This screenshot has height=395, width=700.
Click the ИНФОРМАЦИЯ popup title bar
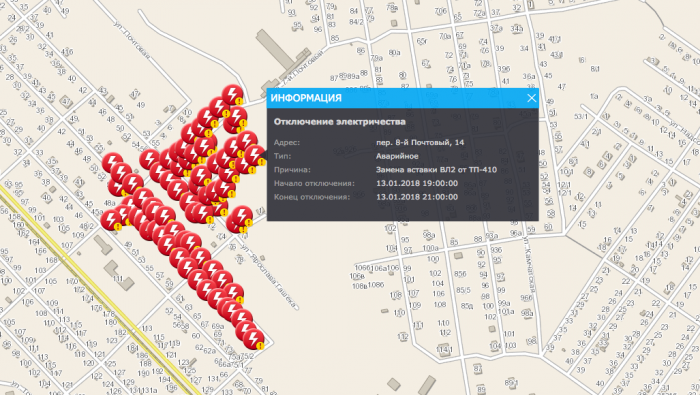pyautogui.click(x=403, y=98)
